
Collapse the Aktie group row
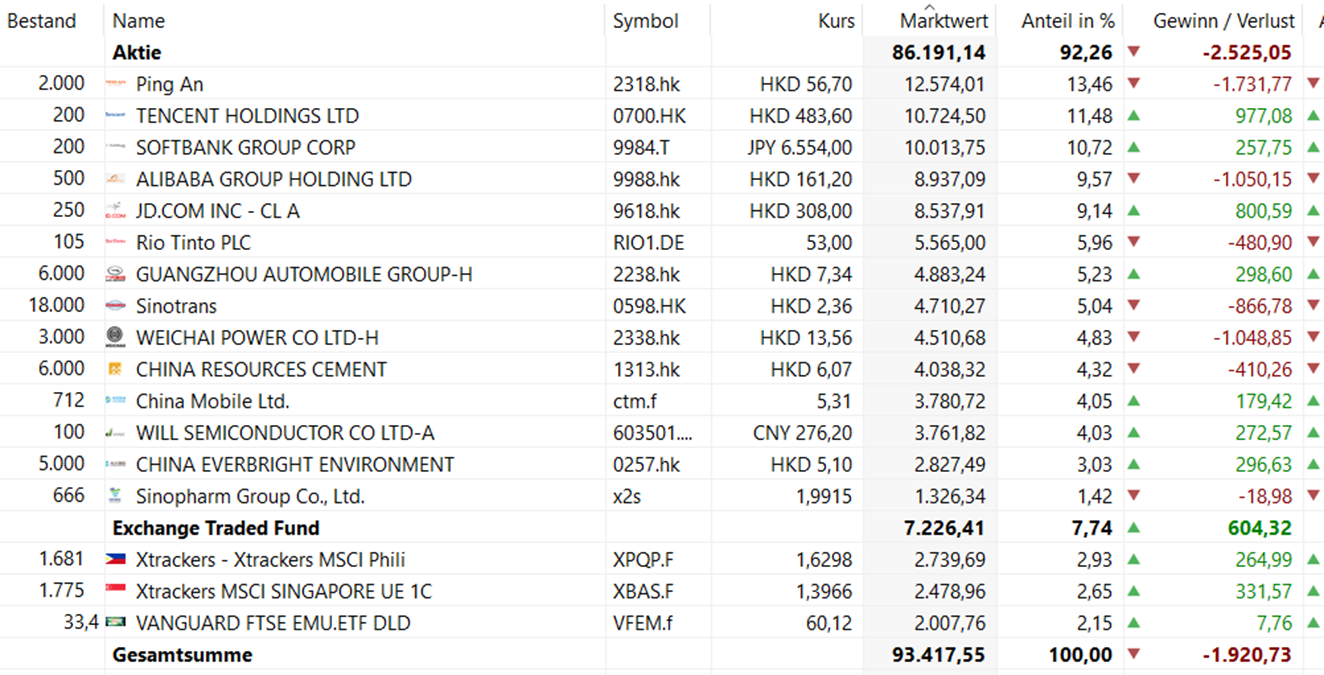pos(137,52)
